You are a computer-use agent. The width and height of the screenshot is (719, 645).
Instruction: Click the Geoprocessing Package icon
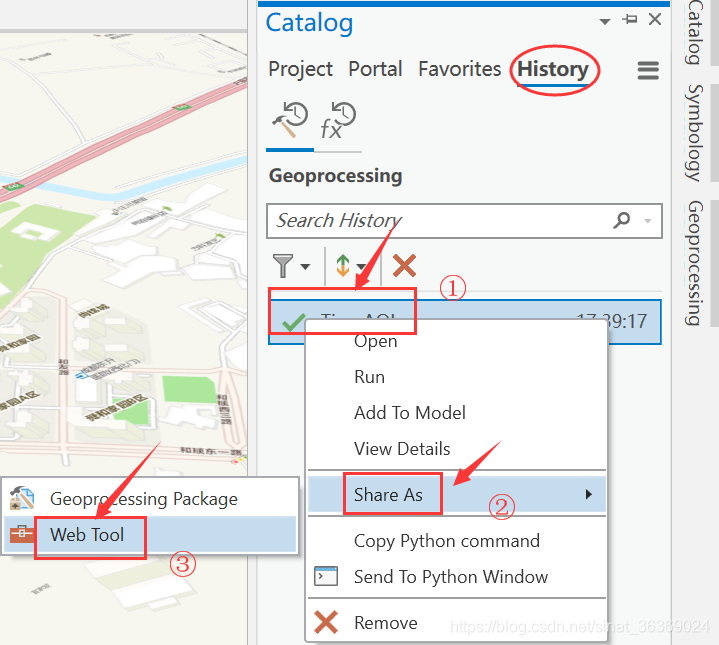(21, 498)
